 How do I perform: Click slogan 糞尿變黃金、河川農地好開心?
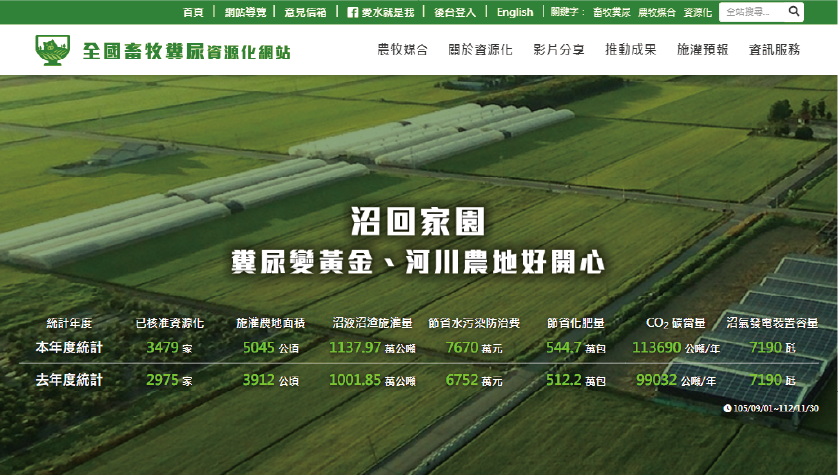(x=418, y=262)
